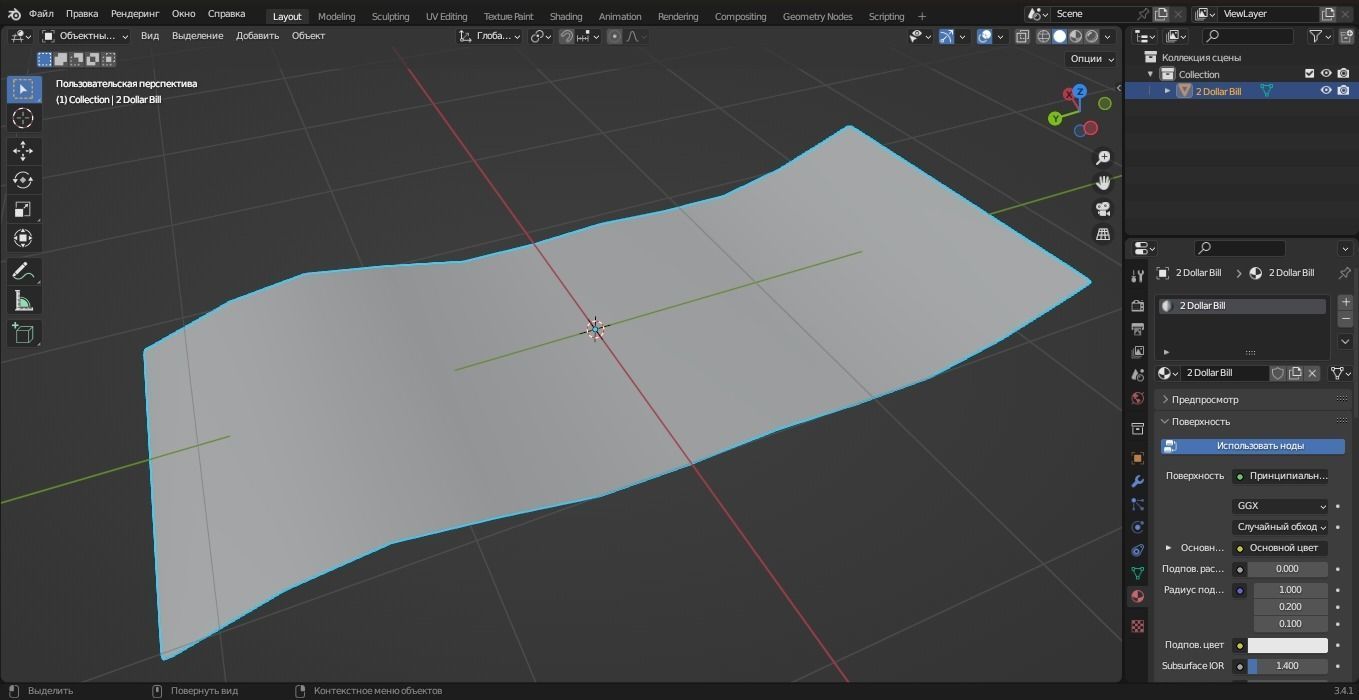Click the pan view hand icon

[1103, 183]
